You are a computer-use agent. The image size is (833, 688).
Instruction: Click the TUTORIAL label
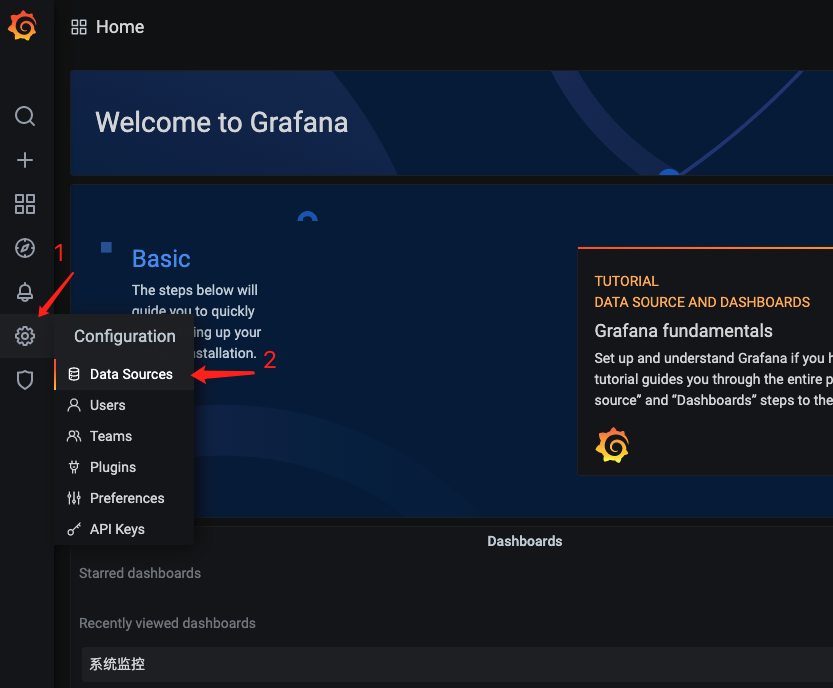(626, 281)
